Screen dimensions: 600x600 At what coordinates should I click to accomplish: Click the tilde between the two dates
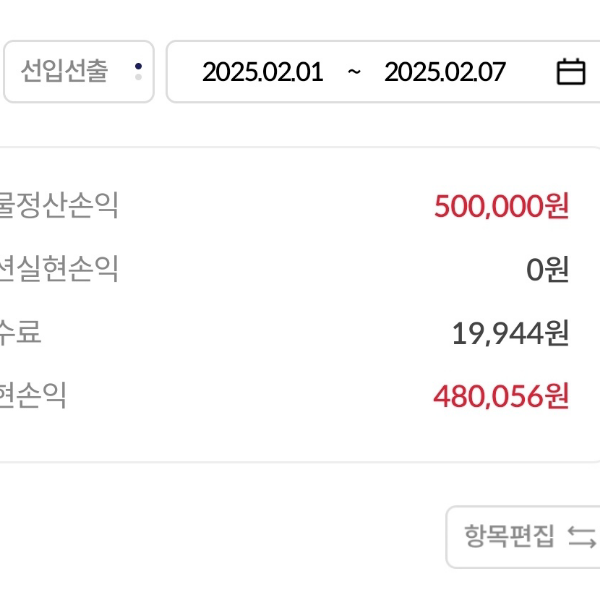[354, 72]
